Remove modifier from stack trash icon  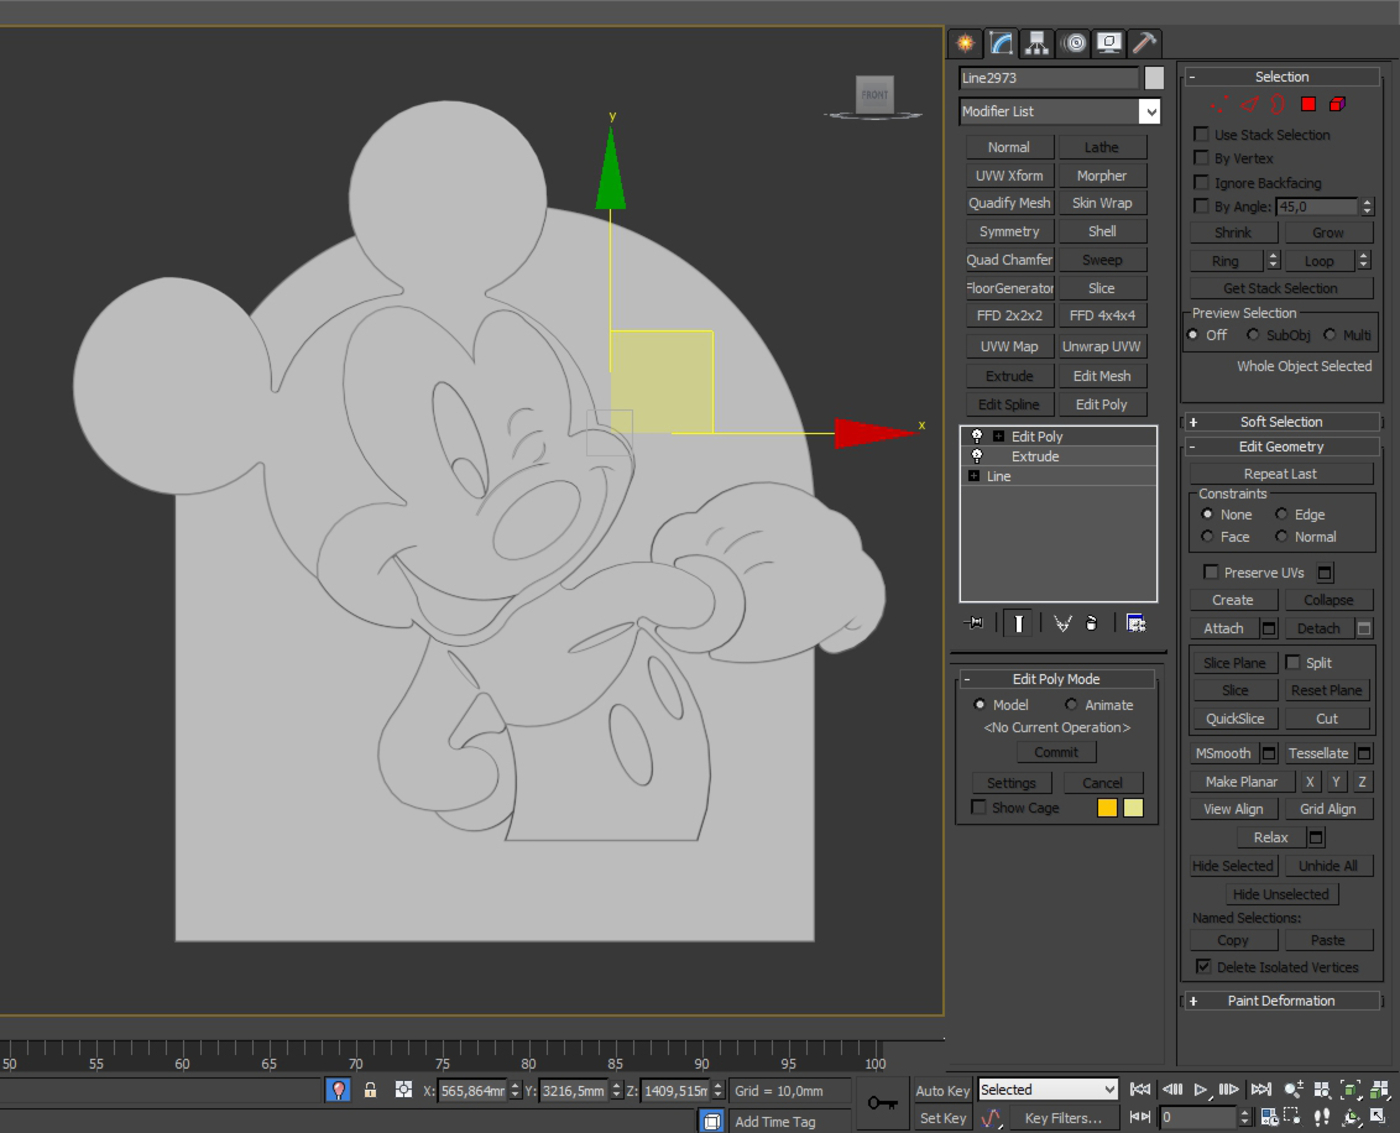(x=1092, y=623)
